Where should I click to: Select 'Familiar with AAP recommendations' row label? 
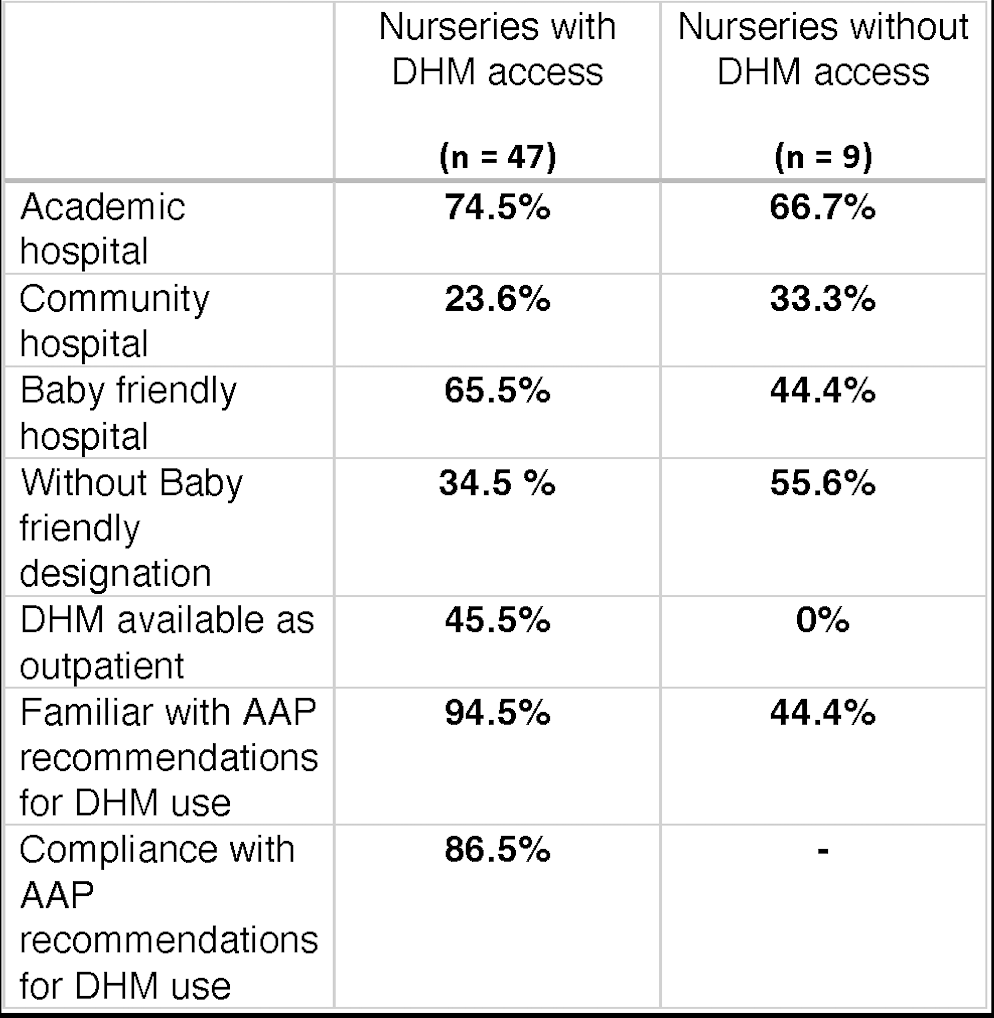click(x=169, y=758)
